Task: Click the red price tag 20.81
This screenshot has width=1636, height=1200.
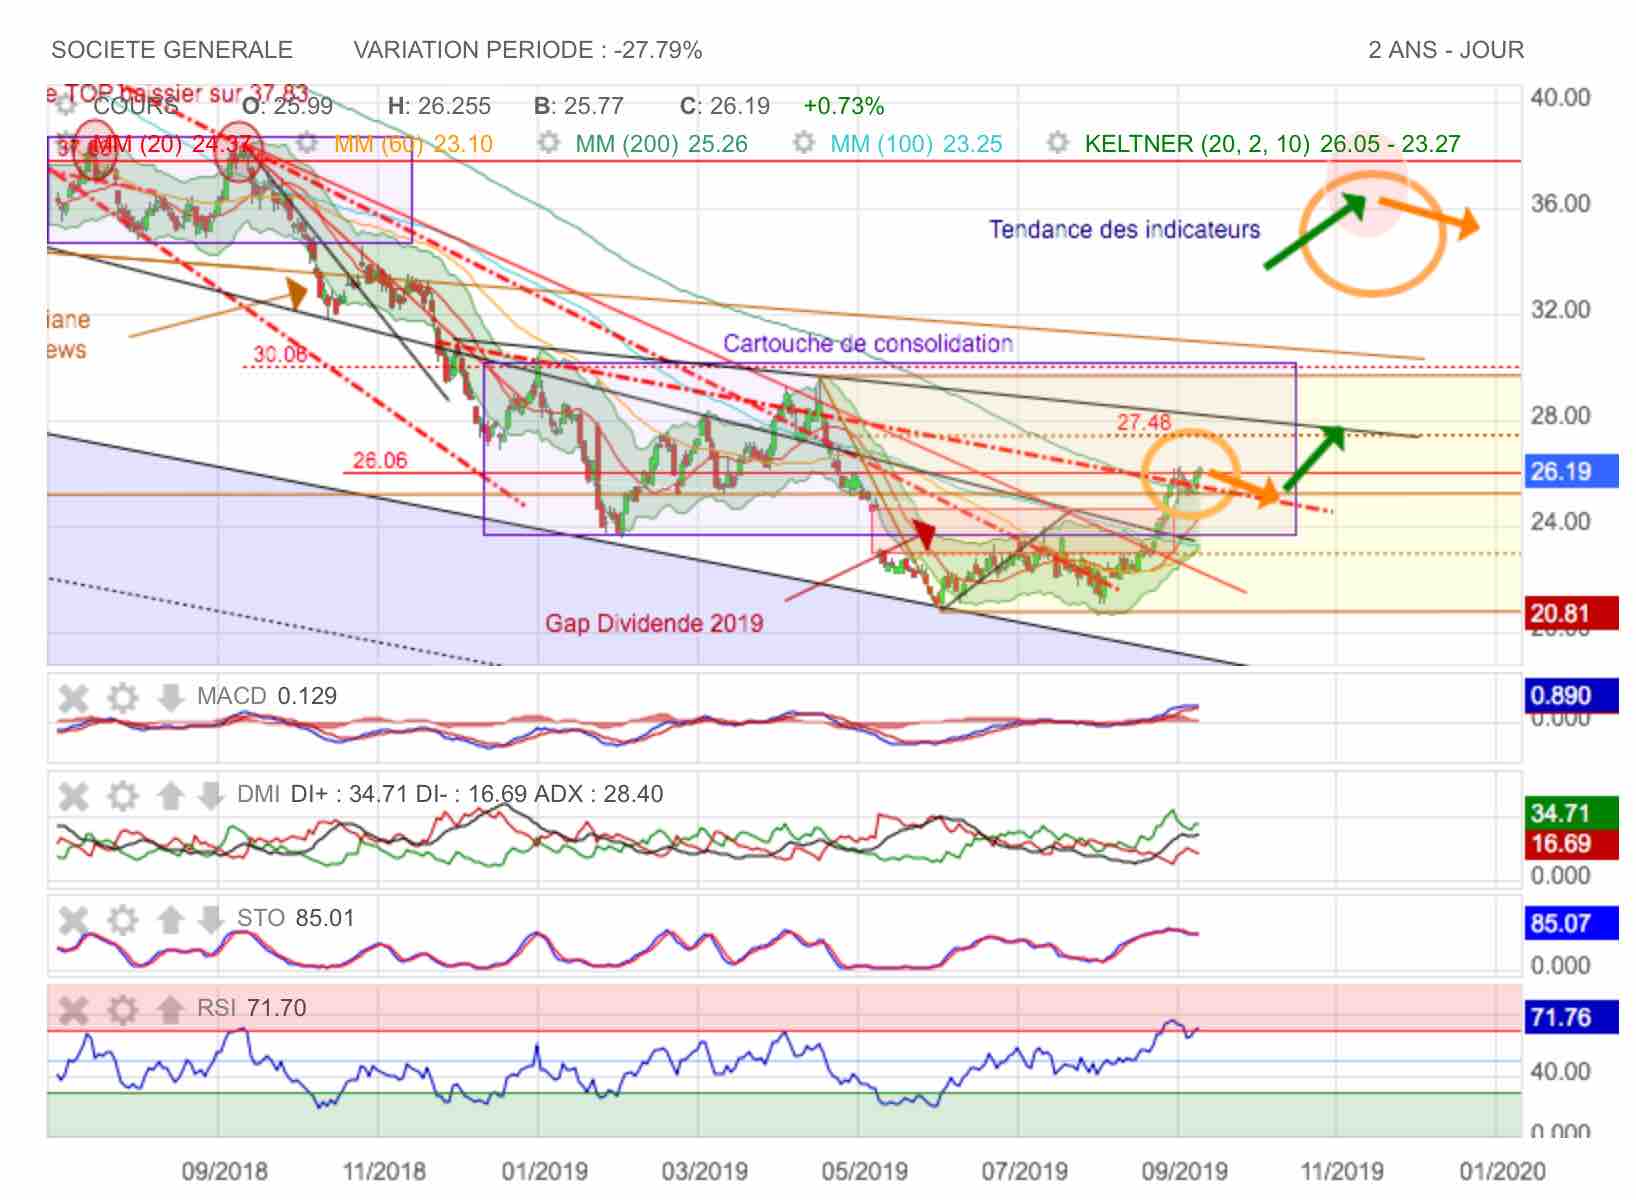Action: (x=1571, y=612)
